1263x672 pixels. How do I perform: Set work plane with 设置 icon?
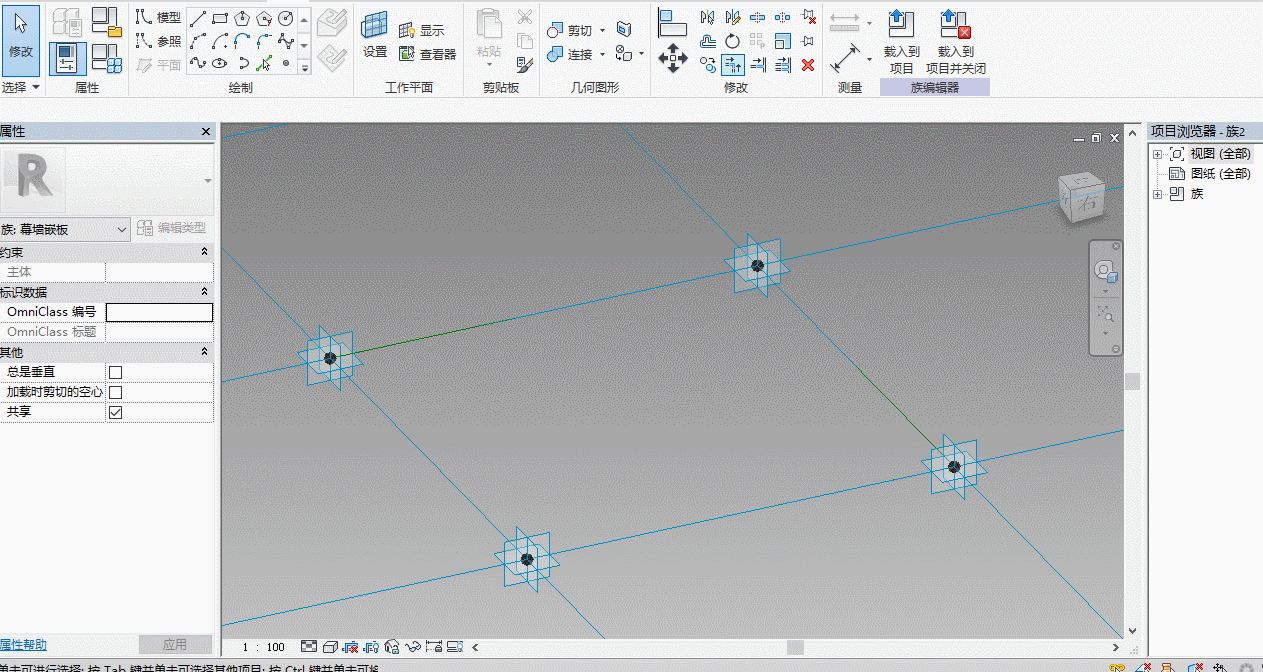pos(375,35)
